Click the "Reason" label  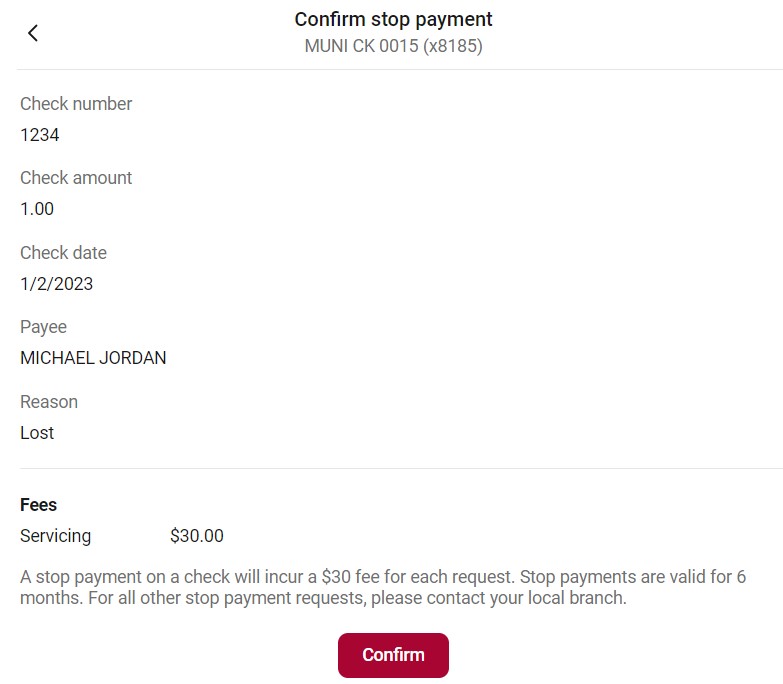(x=49, y=402)
